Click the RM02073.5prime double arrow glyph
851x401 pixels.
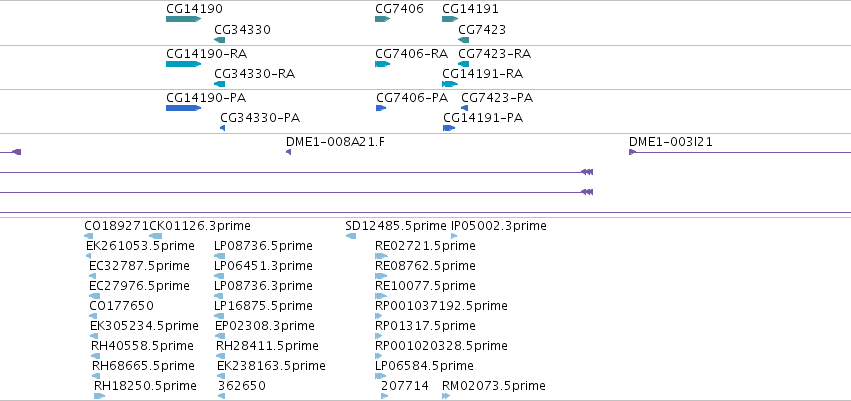point(446,396)
